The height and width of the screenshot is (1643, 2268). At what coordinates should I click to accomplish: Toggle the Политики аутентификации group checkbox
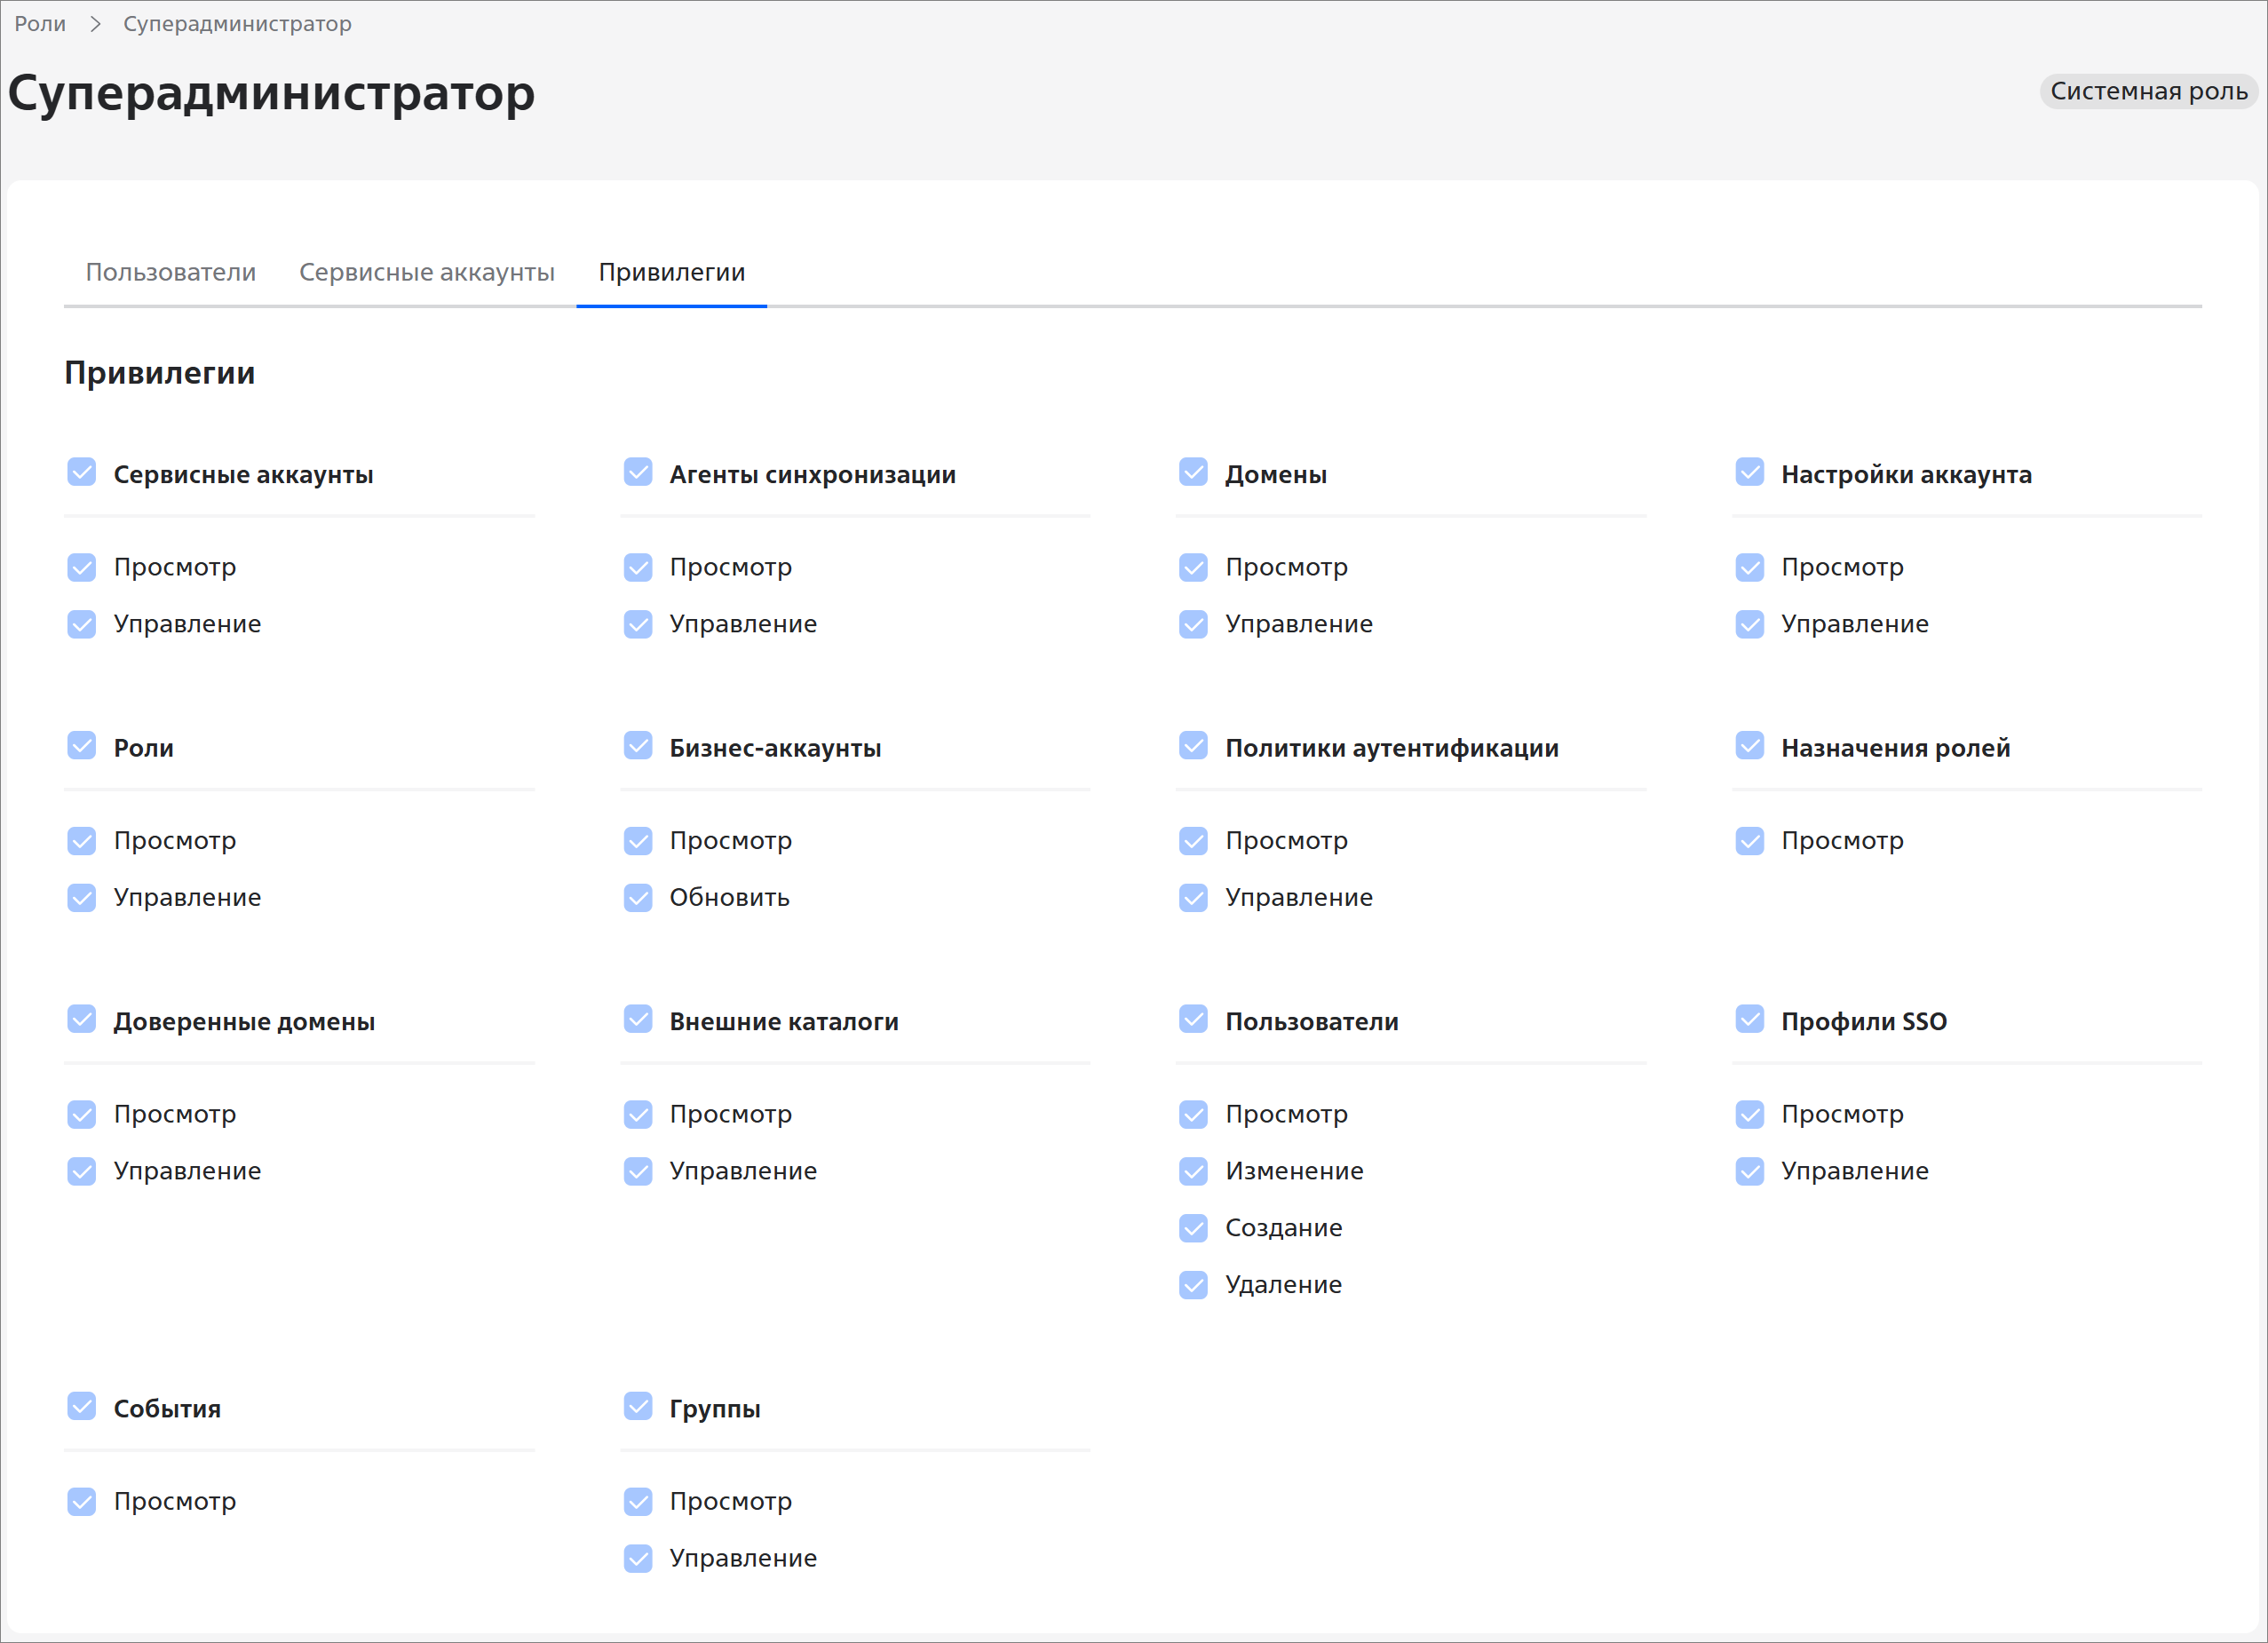point(1193,746)
